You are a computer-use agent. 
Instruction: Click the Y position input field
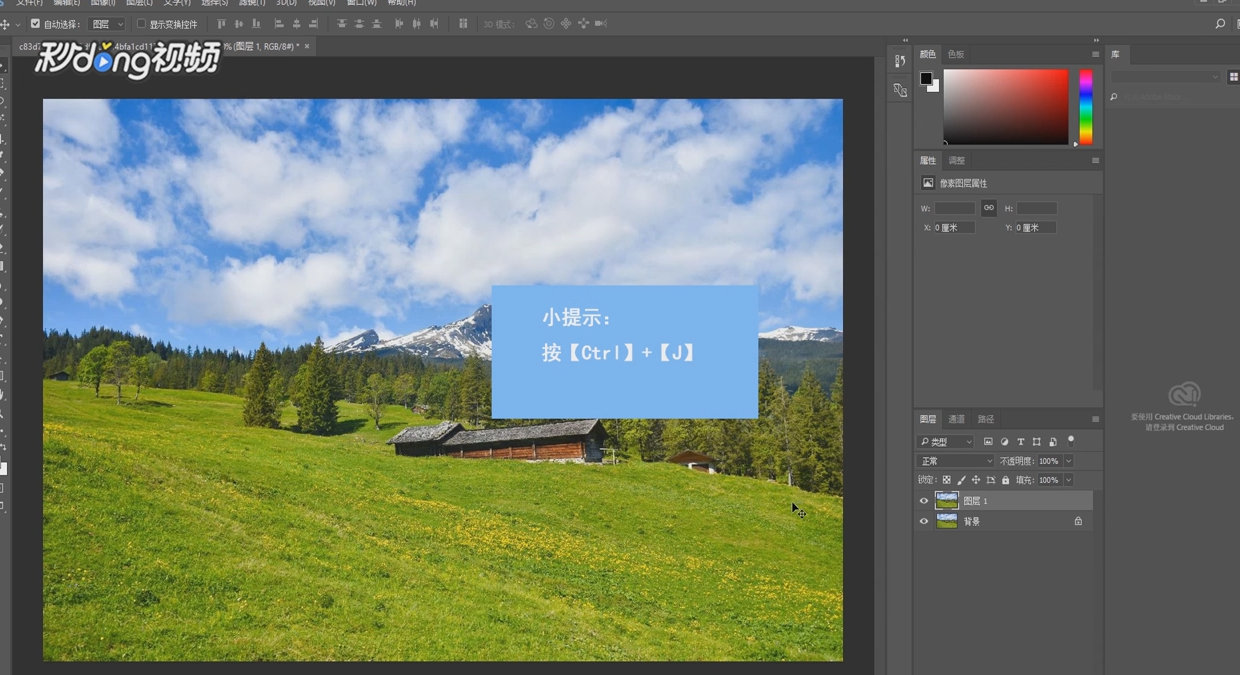click(1036, 227)
